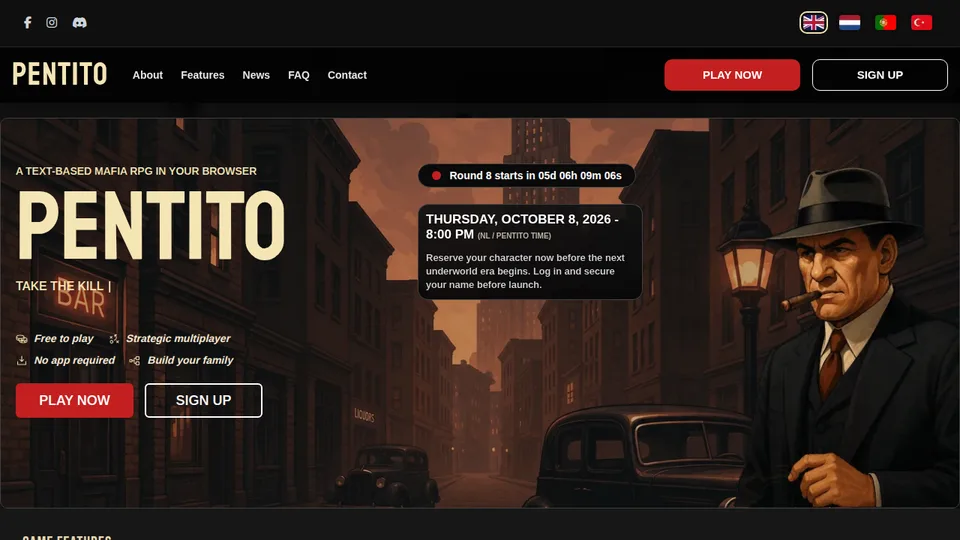
Task: Open the About menu item
Action: (x=148, y=75)
